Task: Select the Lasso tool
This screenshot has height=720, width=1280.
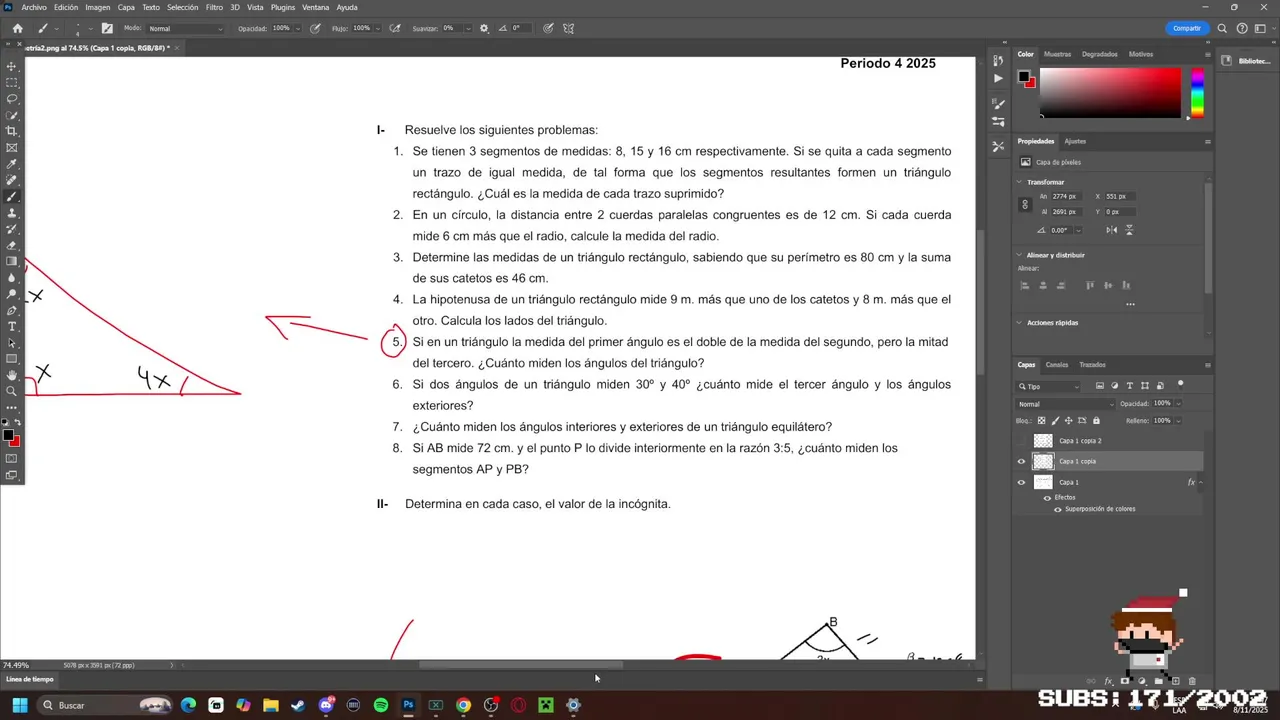Action: pos(12,99)
